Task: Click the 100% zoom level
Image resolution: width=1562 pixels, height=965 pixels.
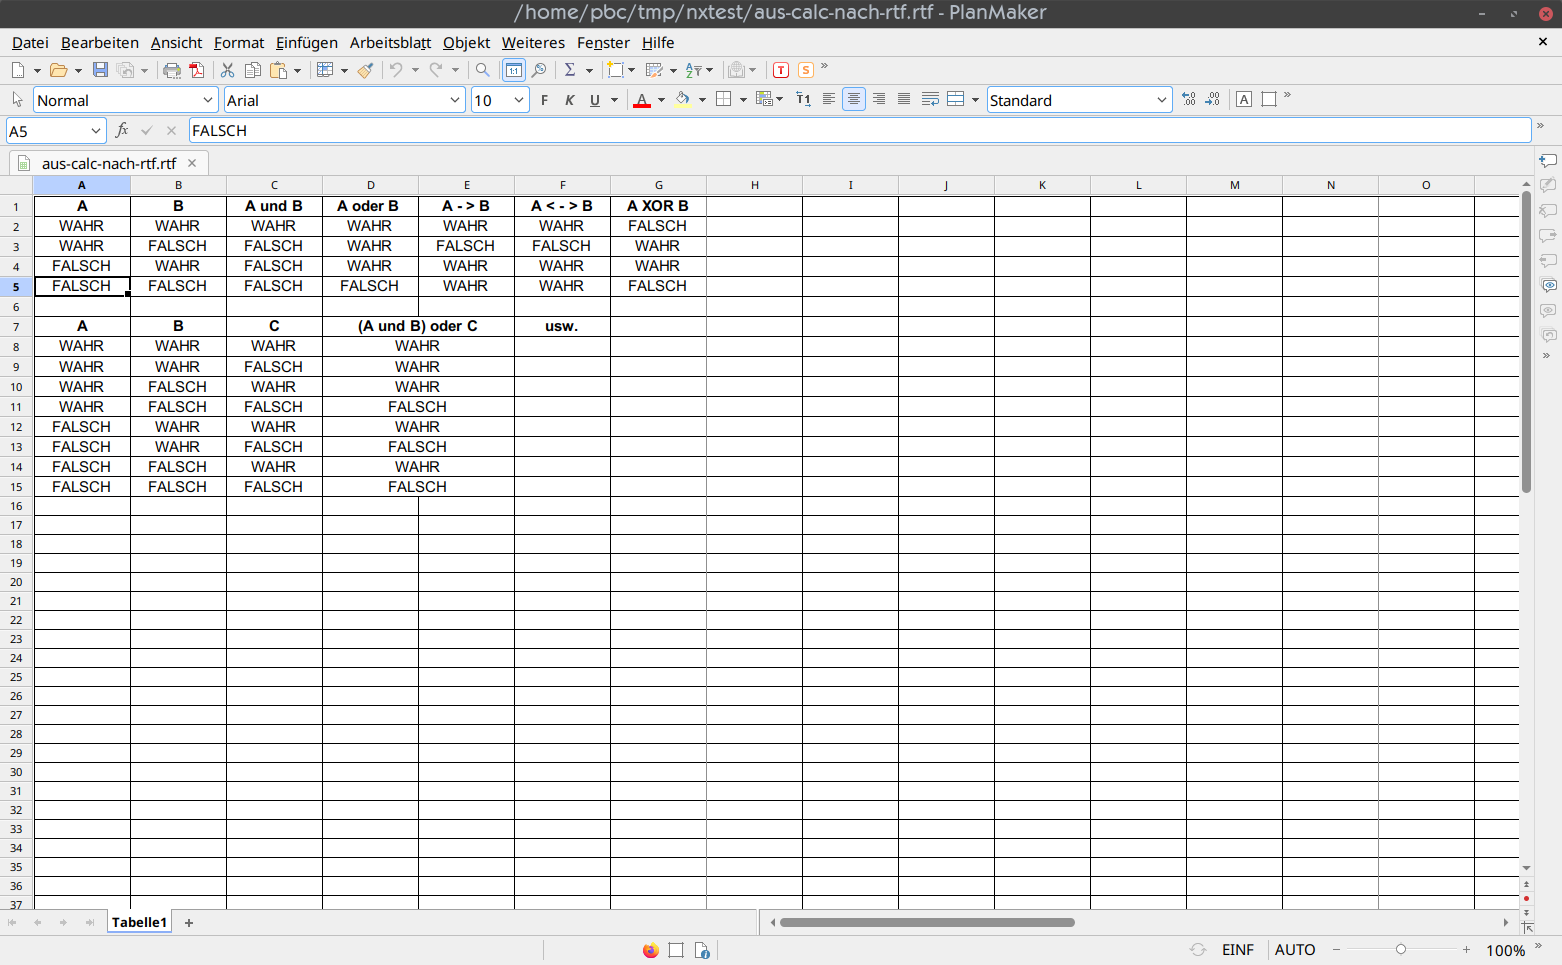Action: click(x=1505, y=950)
